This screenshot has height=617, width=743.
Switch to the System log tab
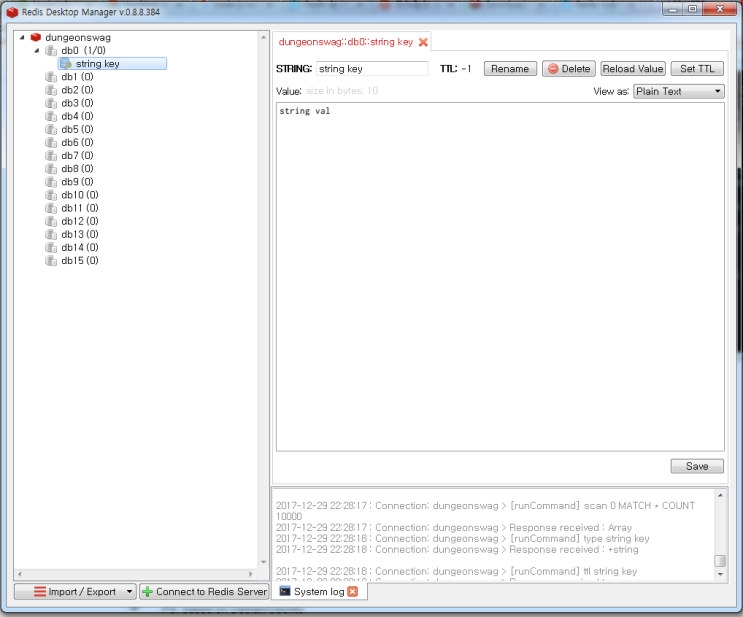coord(319,591)
